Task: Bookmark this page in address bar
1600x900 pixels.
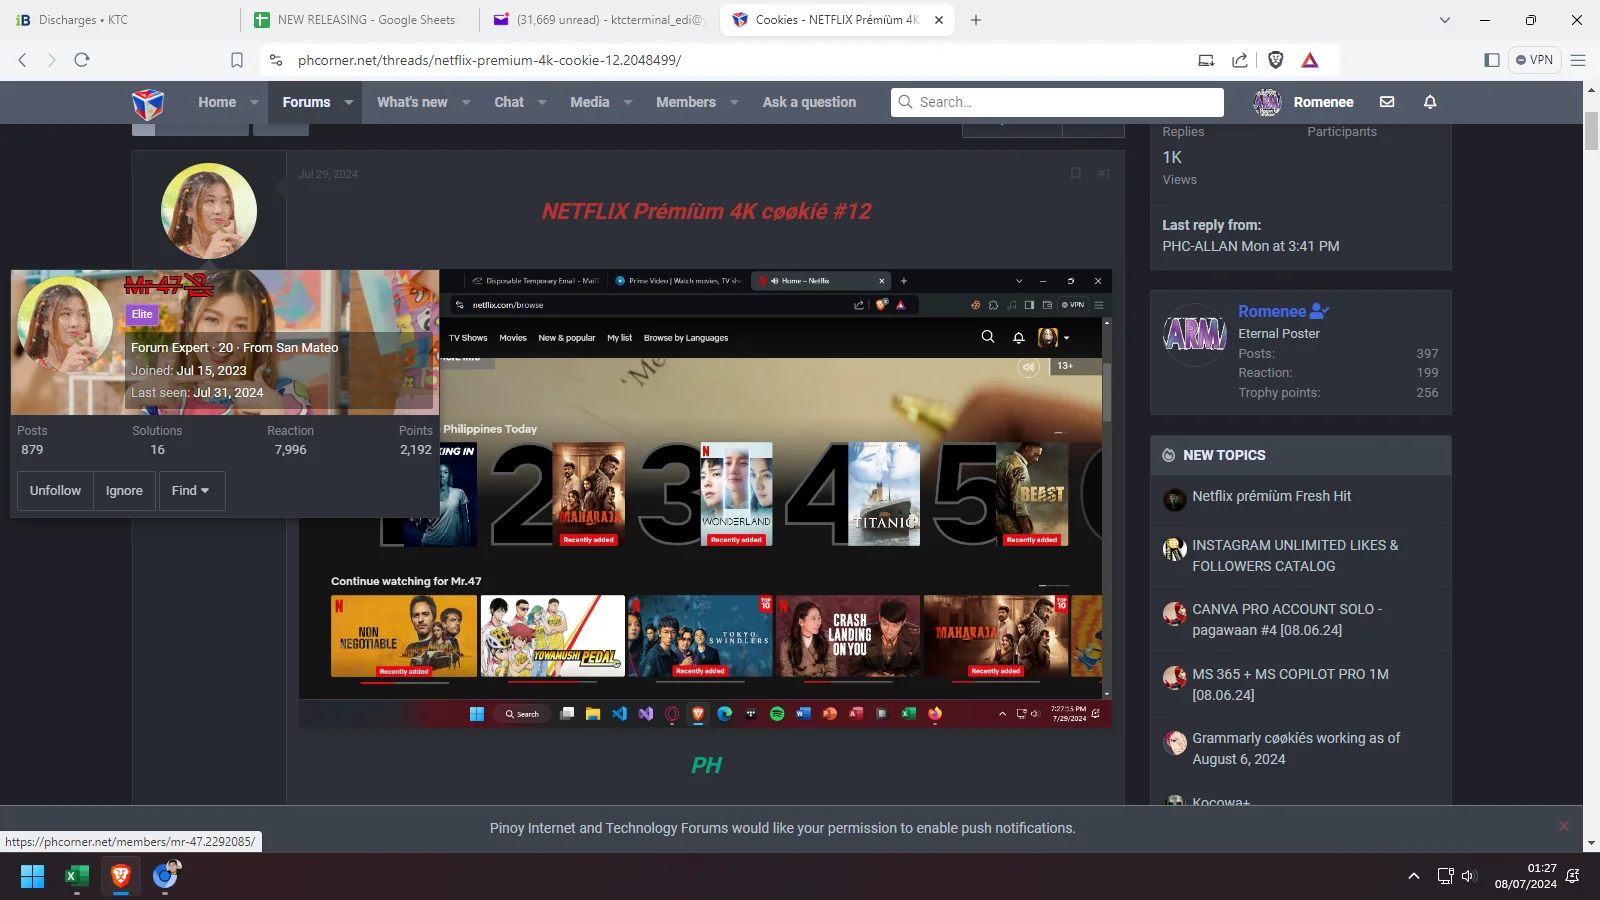Action: point(237,60)
